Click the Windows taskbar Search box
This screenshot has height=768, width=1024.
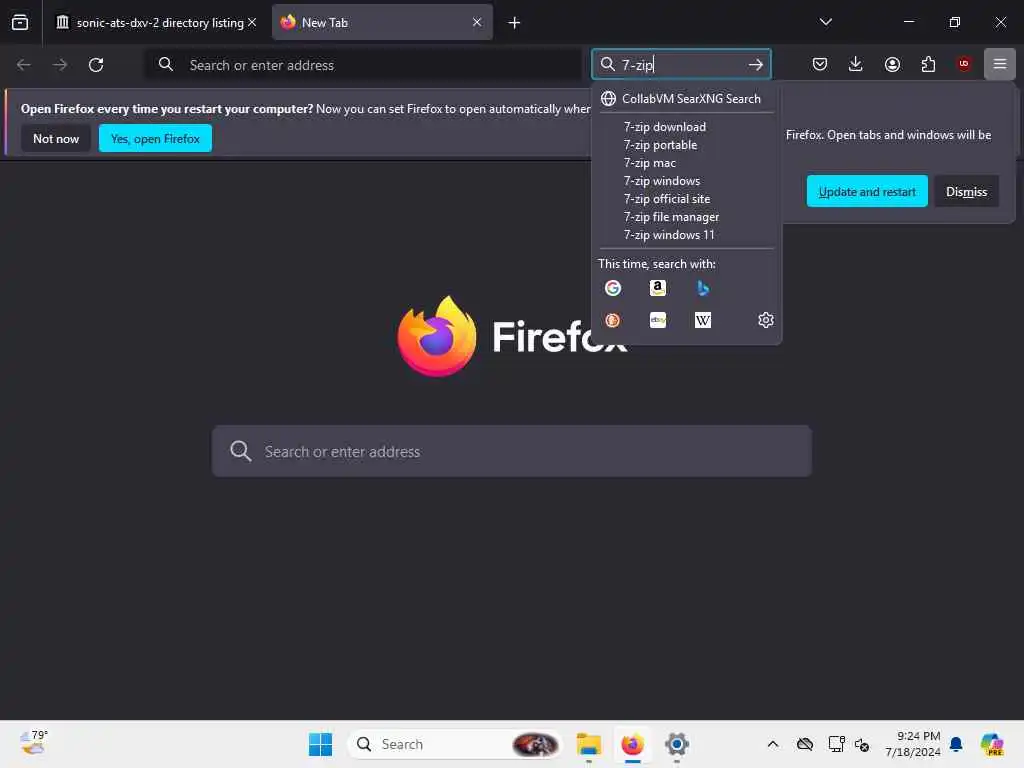click(455, 744)
